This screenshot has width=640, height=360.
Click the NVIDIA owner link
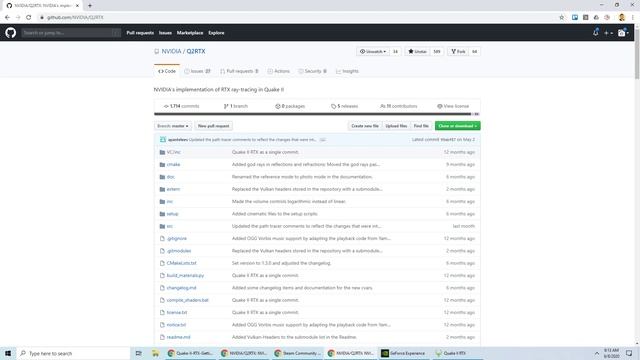point(171,51)
